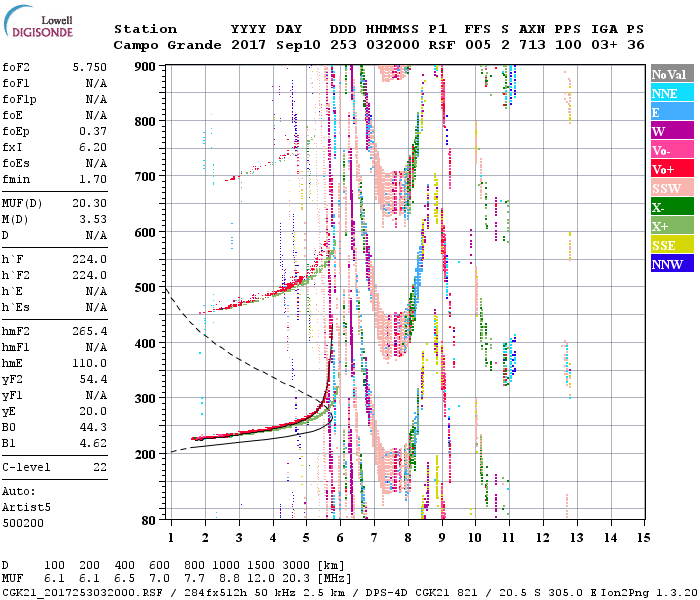
Task: Click the Lowell Digisonde logo
Action: pos(38,22)
